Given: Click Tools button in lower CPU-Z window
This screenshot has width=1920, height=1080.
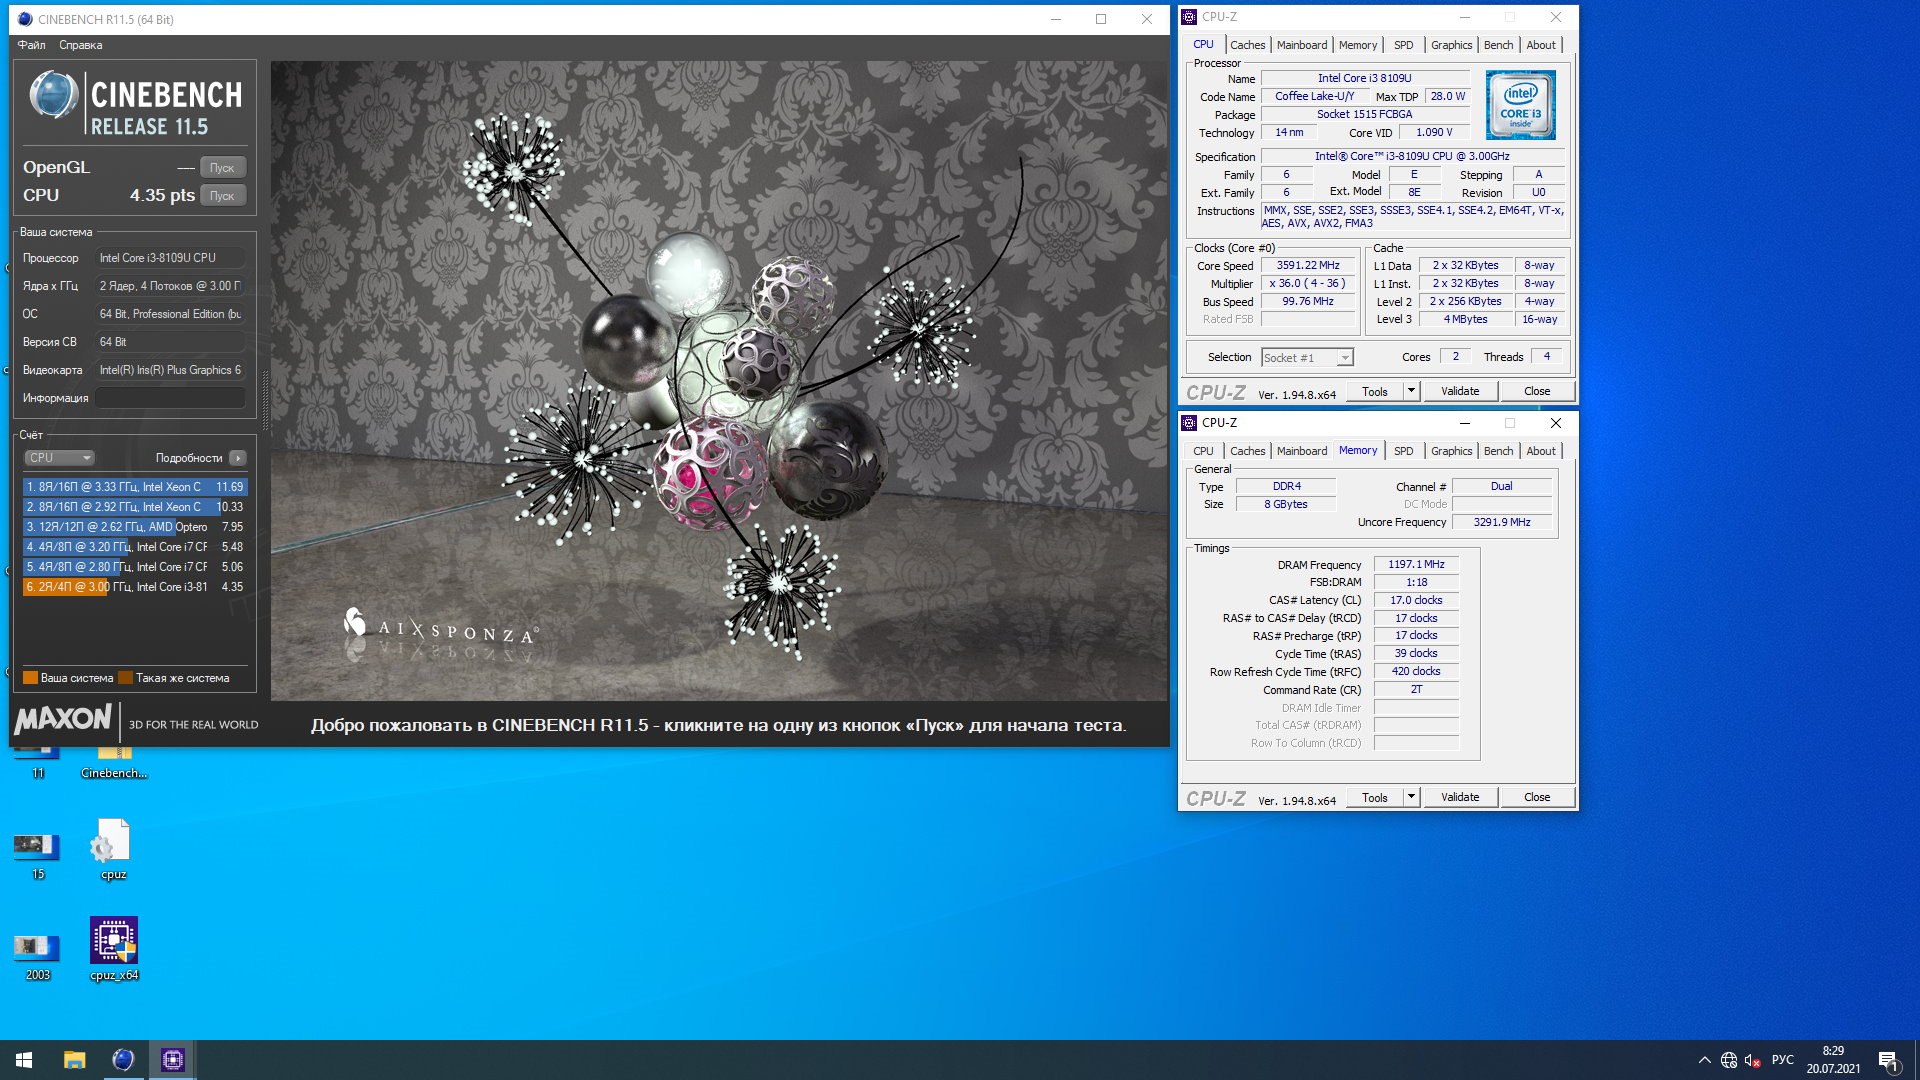Looking at the screenshot, I should pos(1375,798).
